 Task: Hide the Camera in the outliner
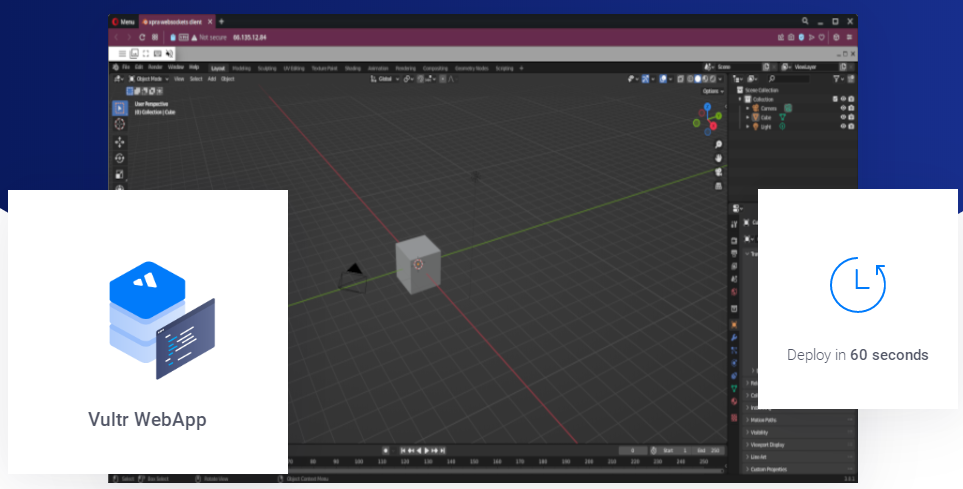point(843,108)
